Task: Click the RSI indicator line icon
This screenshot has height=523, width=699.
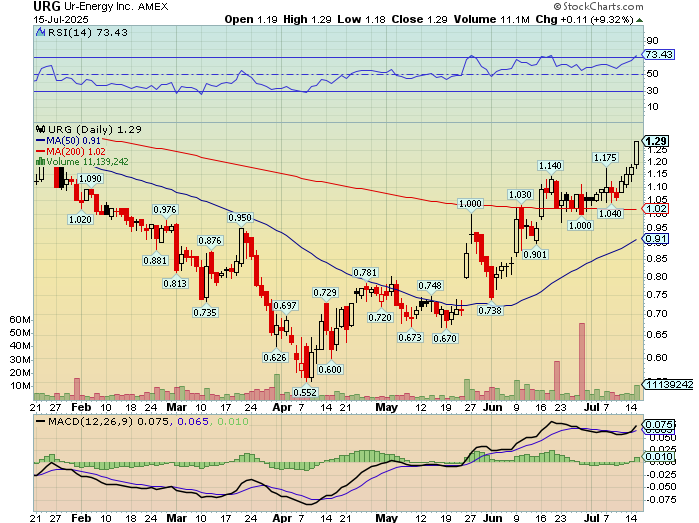Action: click(41, 32)
